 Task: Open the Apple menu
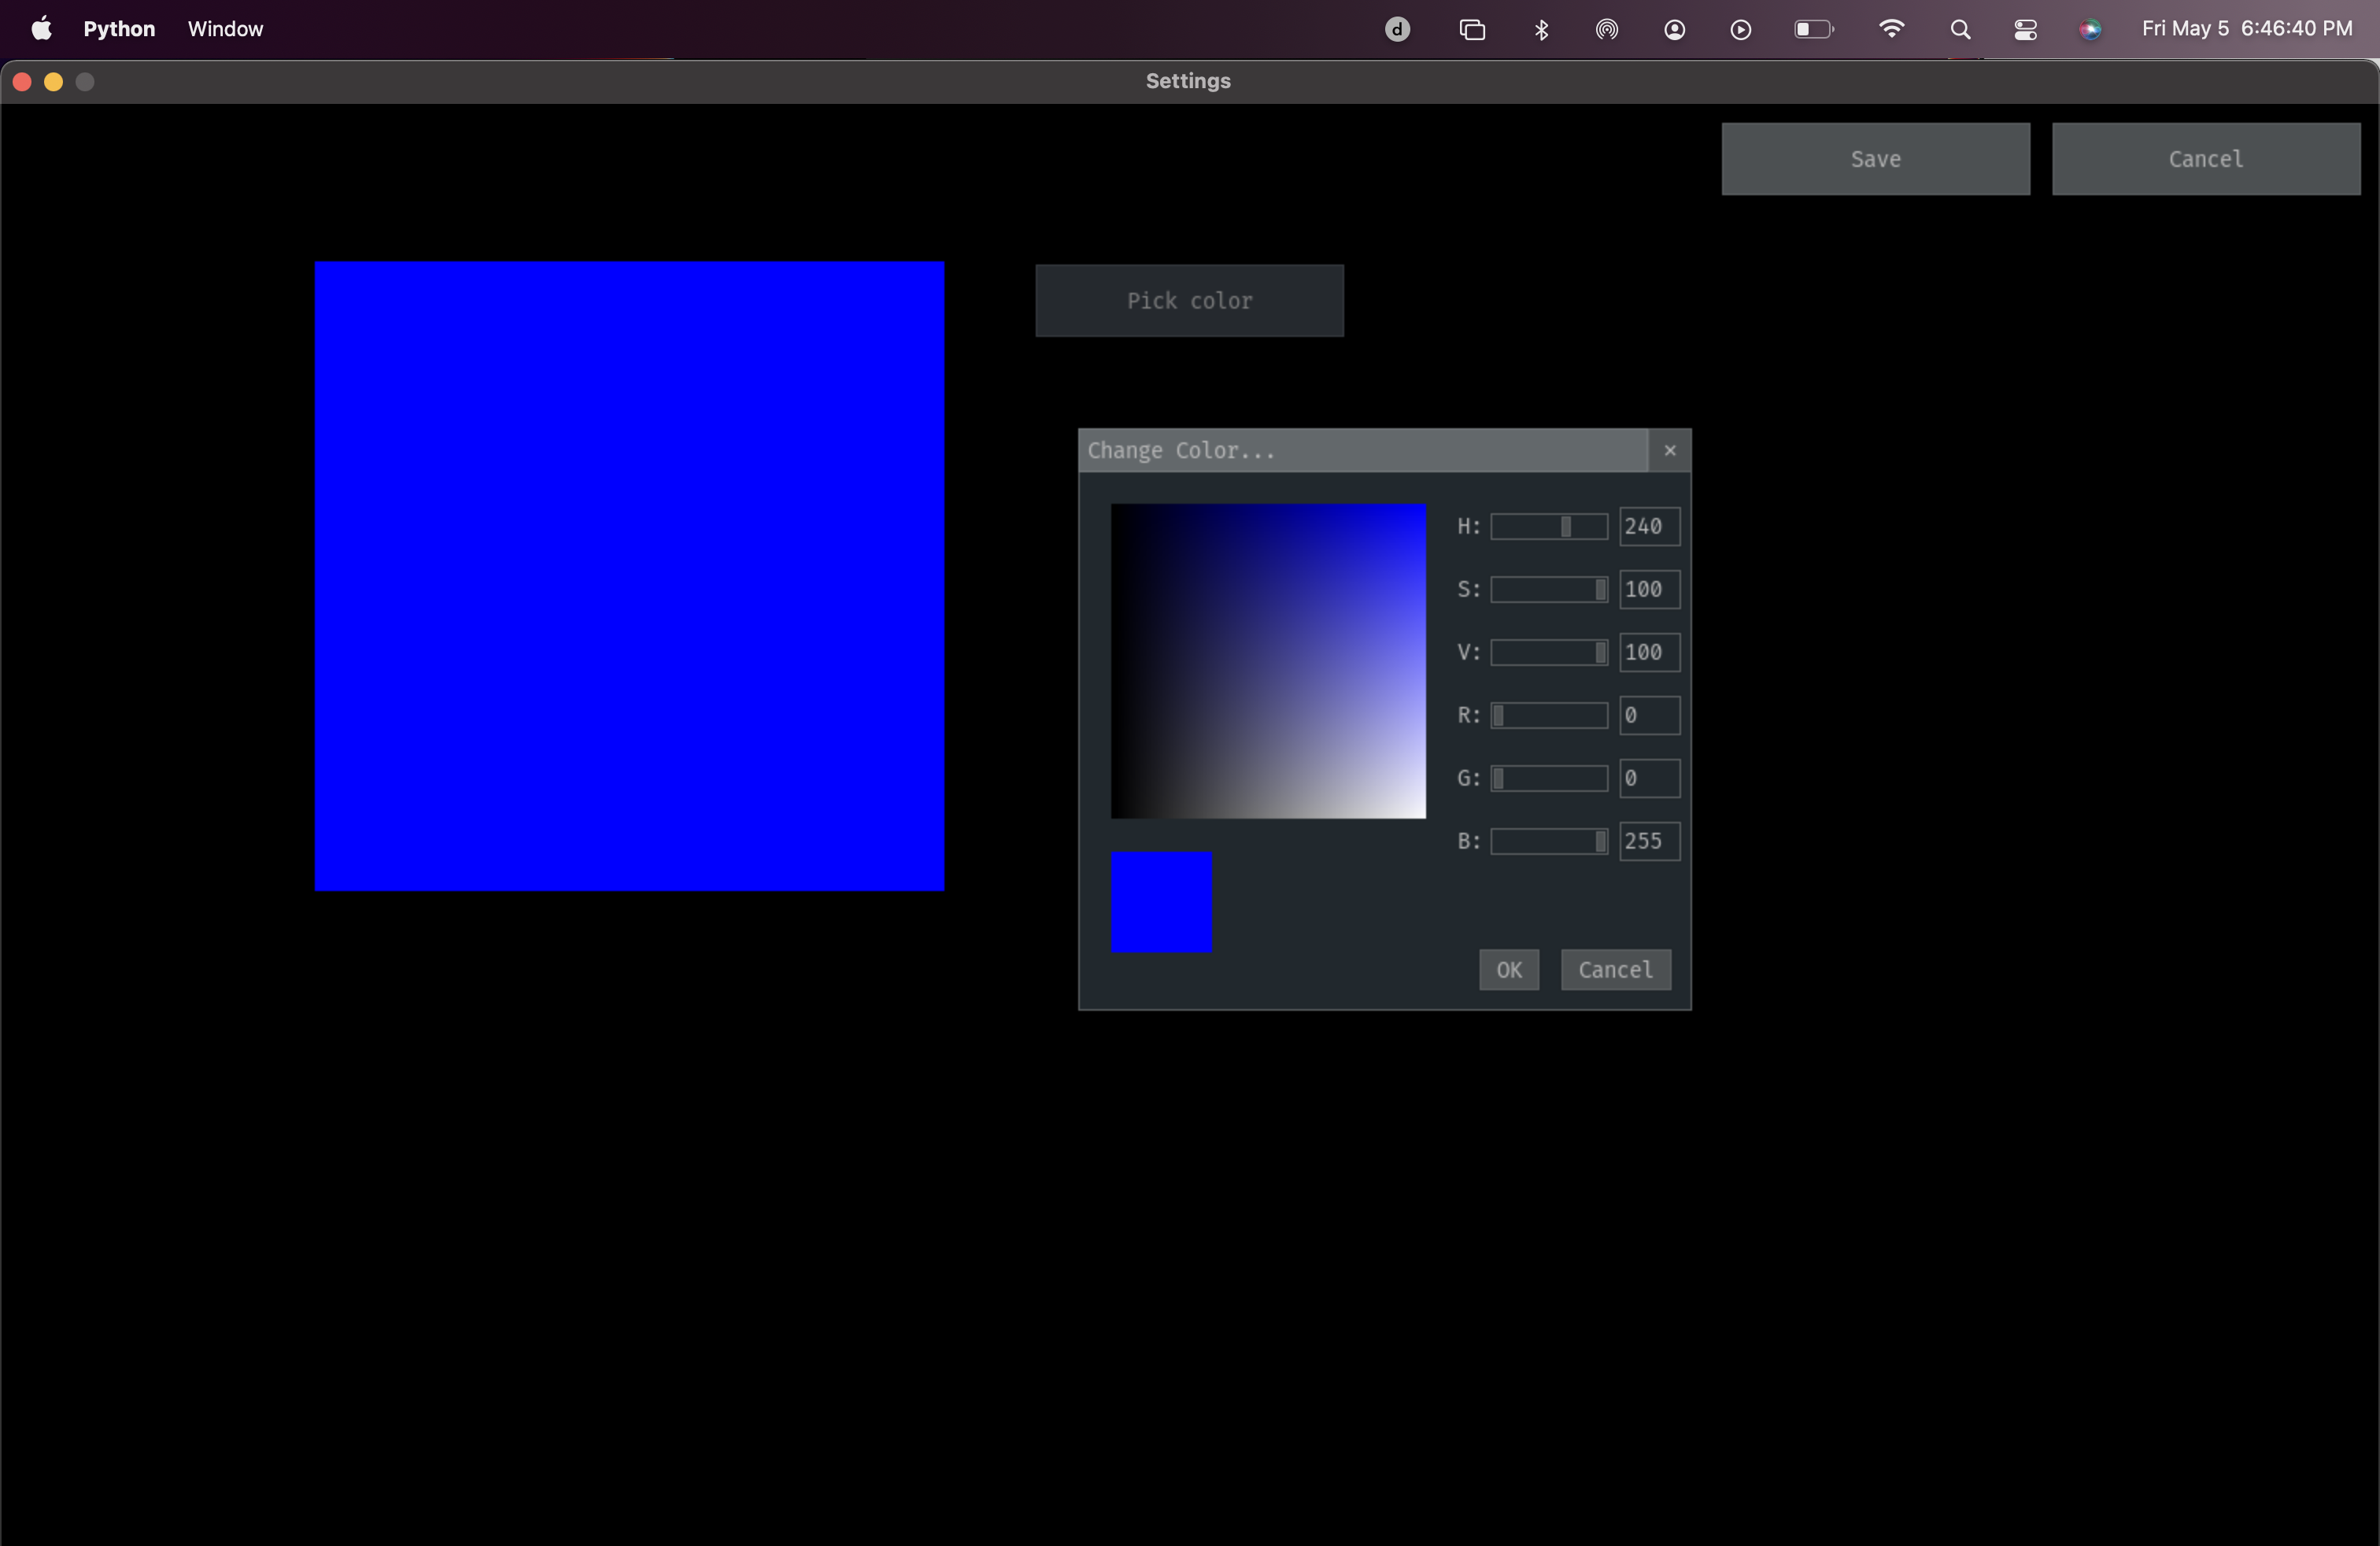pos(40,28)
